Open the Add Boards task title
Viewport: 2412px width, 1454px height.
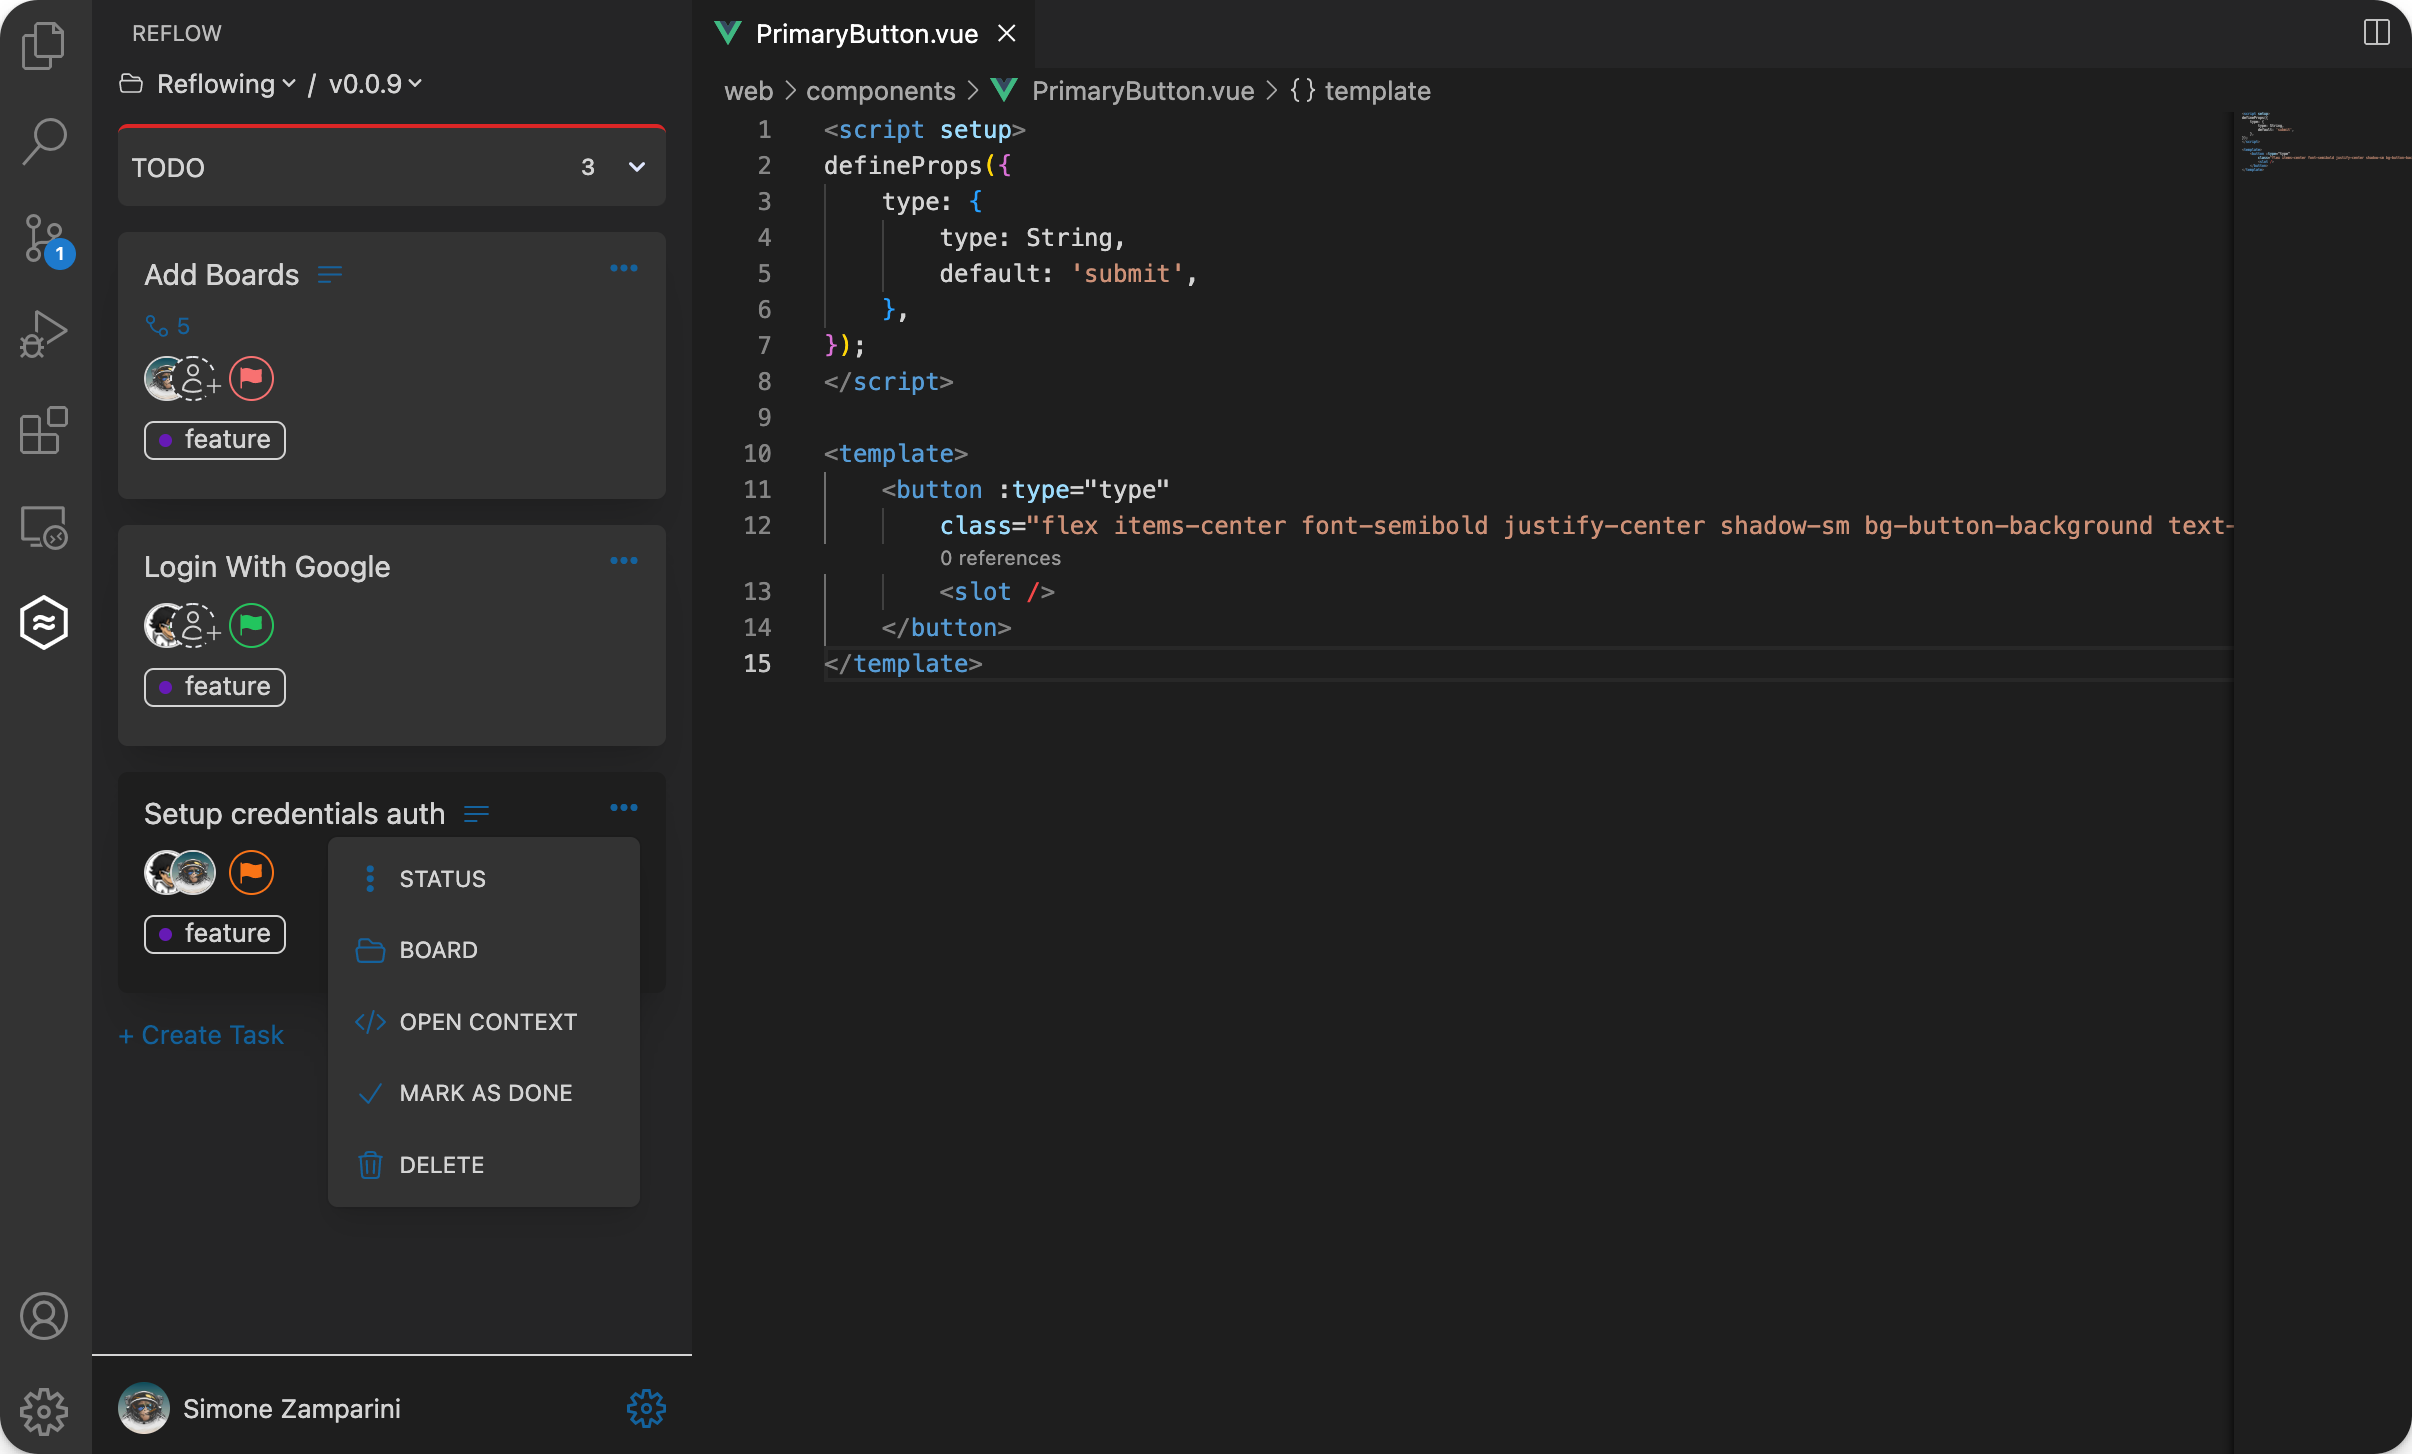222,275
